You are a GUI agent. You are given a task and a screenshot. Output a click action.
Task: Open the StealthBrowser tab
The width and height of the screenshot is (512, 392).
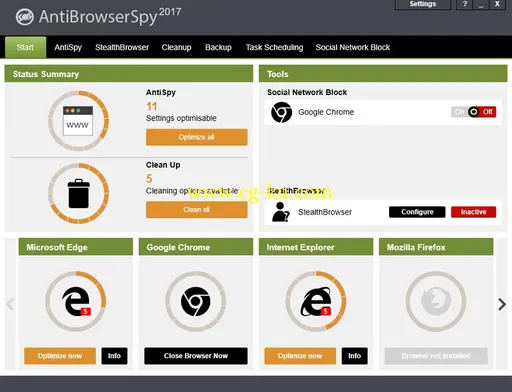122,47
